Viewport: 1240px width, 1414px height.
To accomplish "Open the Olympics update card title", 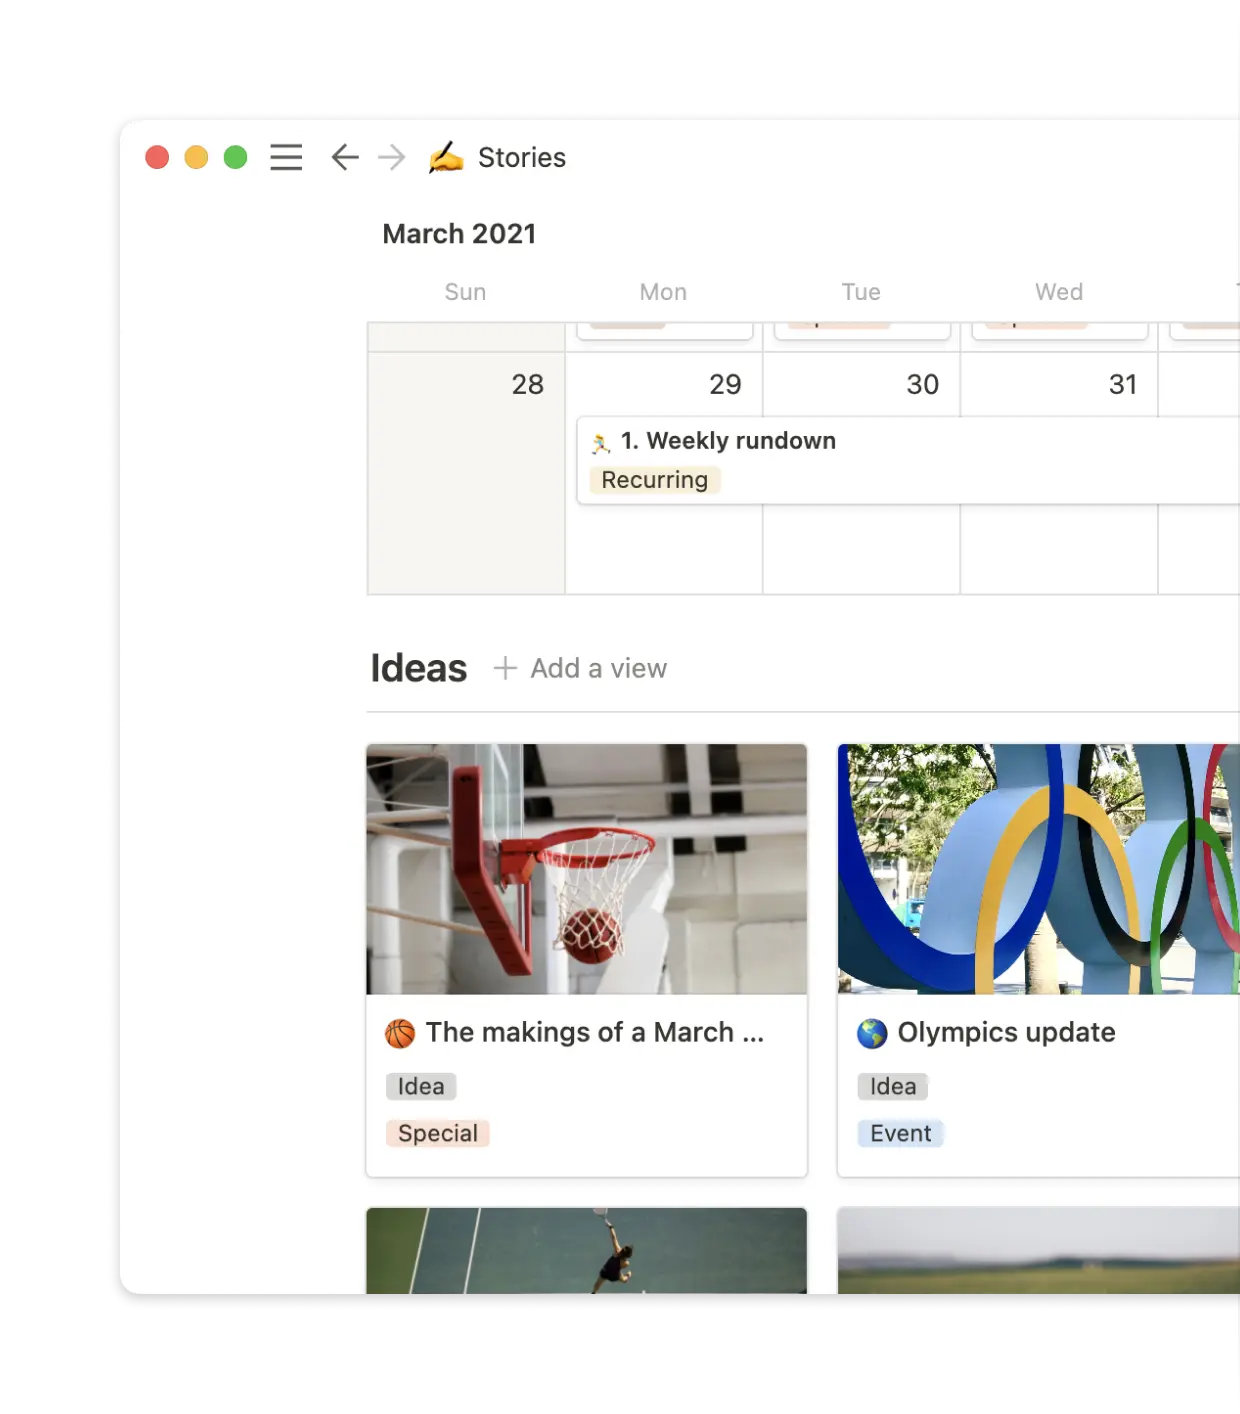I will coord(1006,1032).
